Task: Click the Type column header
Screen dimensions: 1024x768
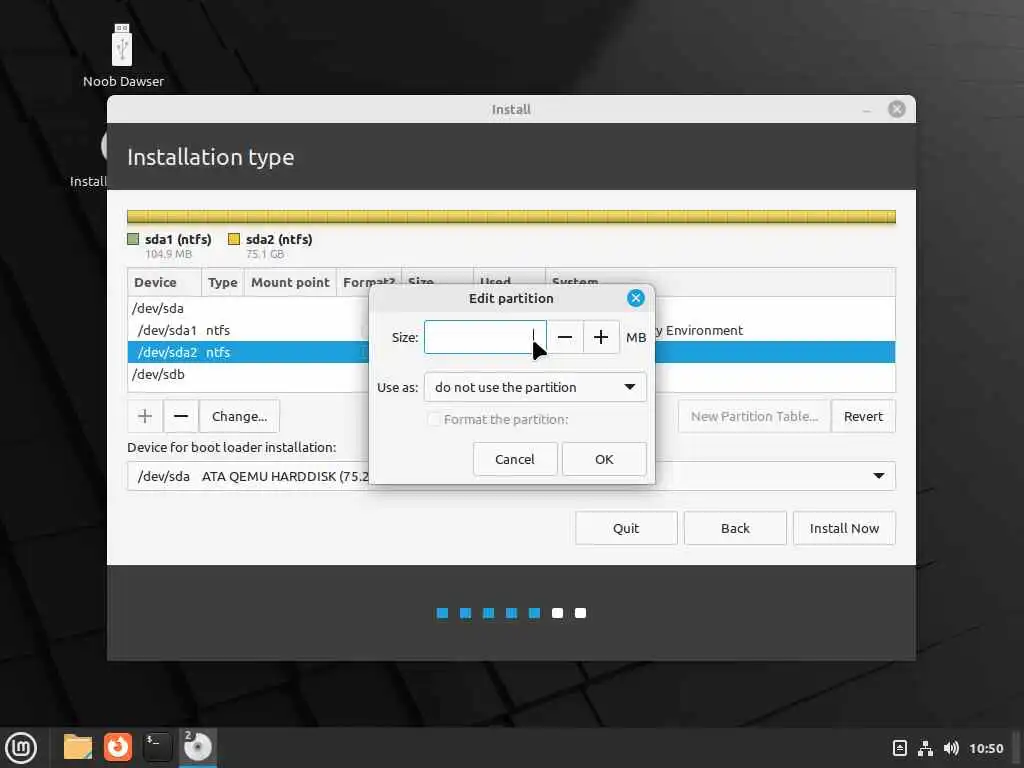Action: click(x=223, y=282)
